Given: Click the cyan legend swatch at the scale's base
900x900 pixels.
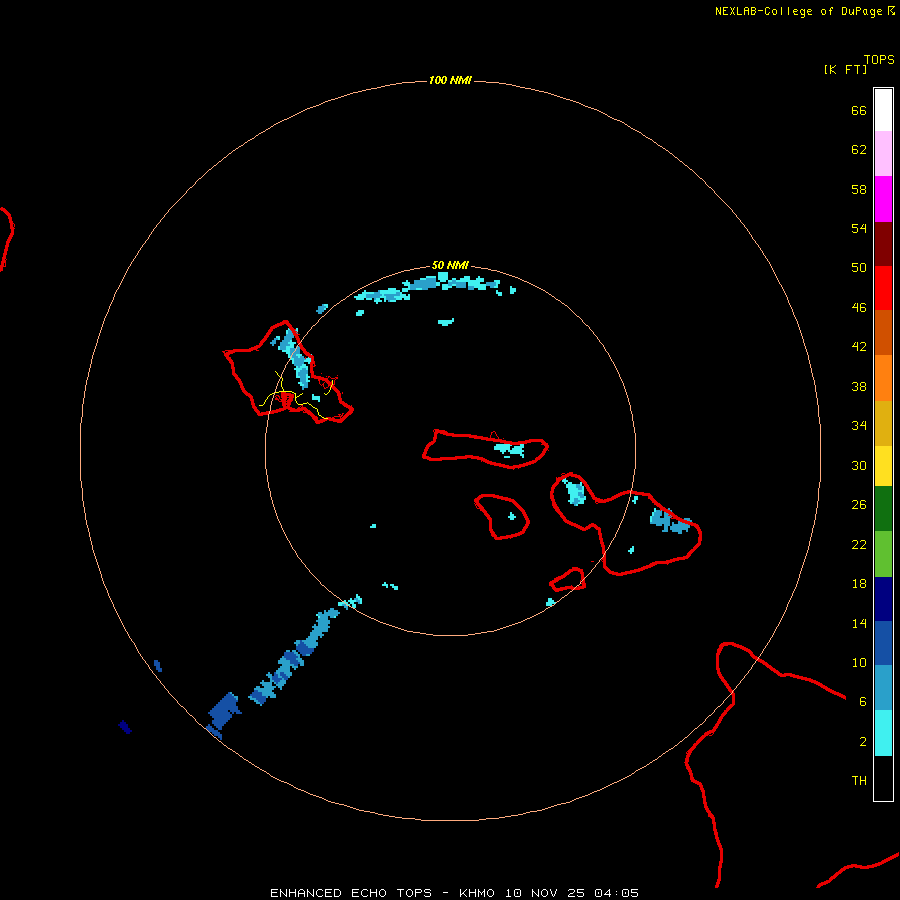Looking at the screenshot, I should [x=883, y=733].
